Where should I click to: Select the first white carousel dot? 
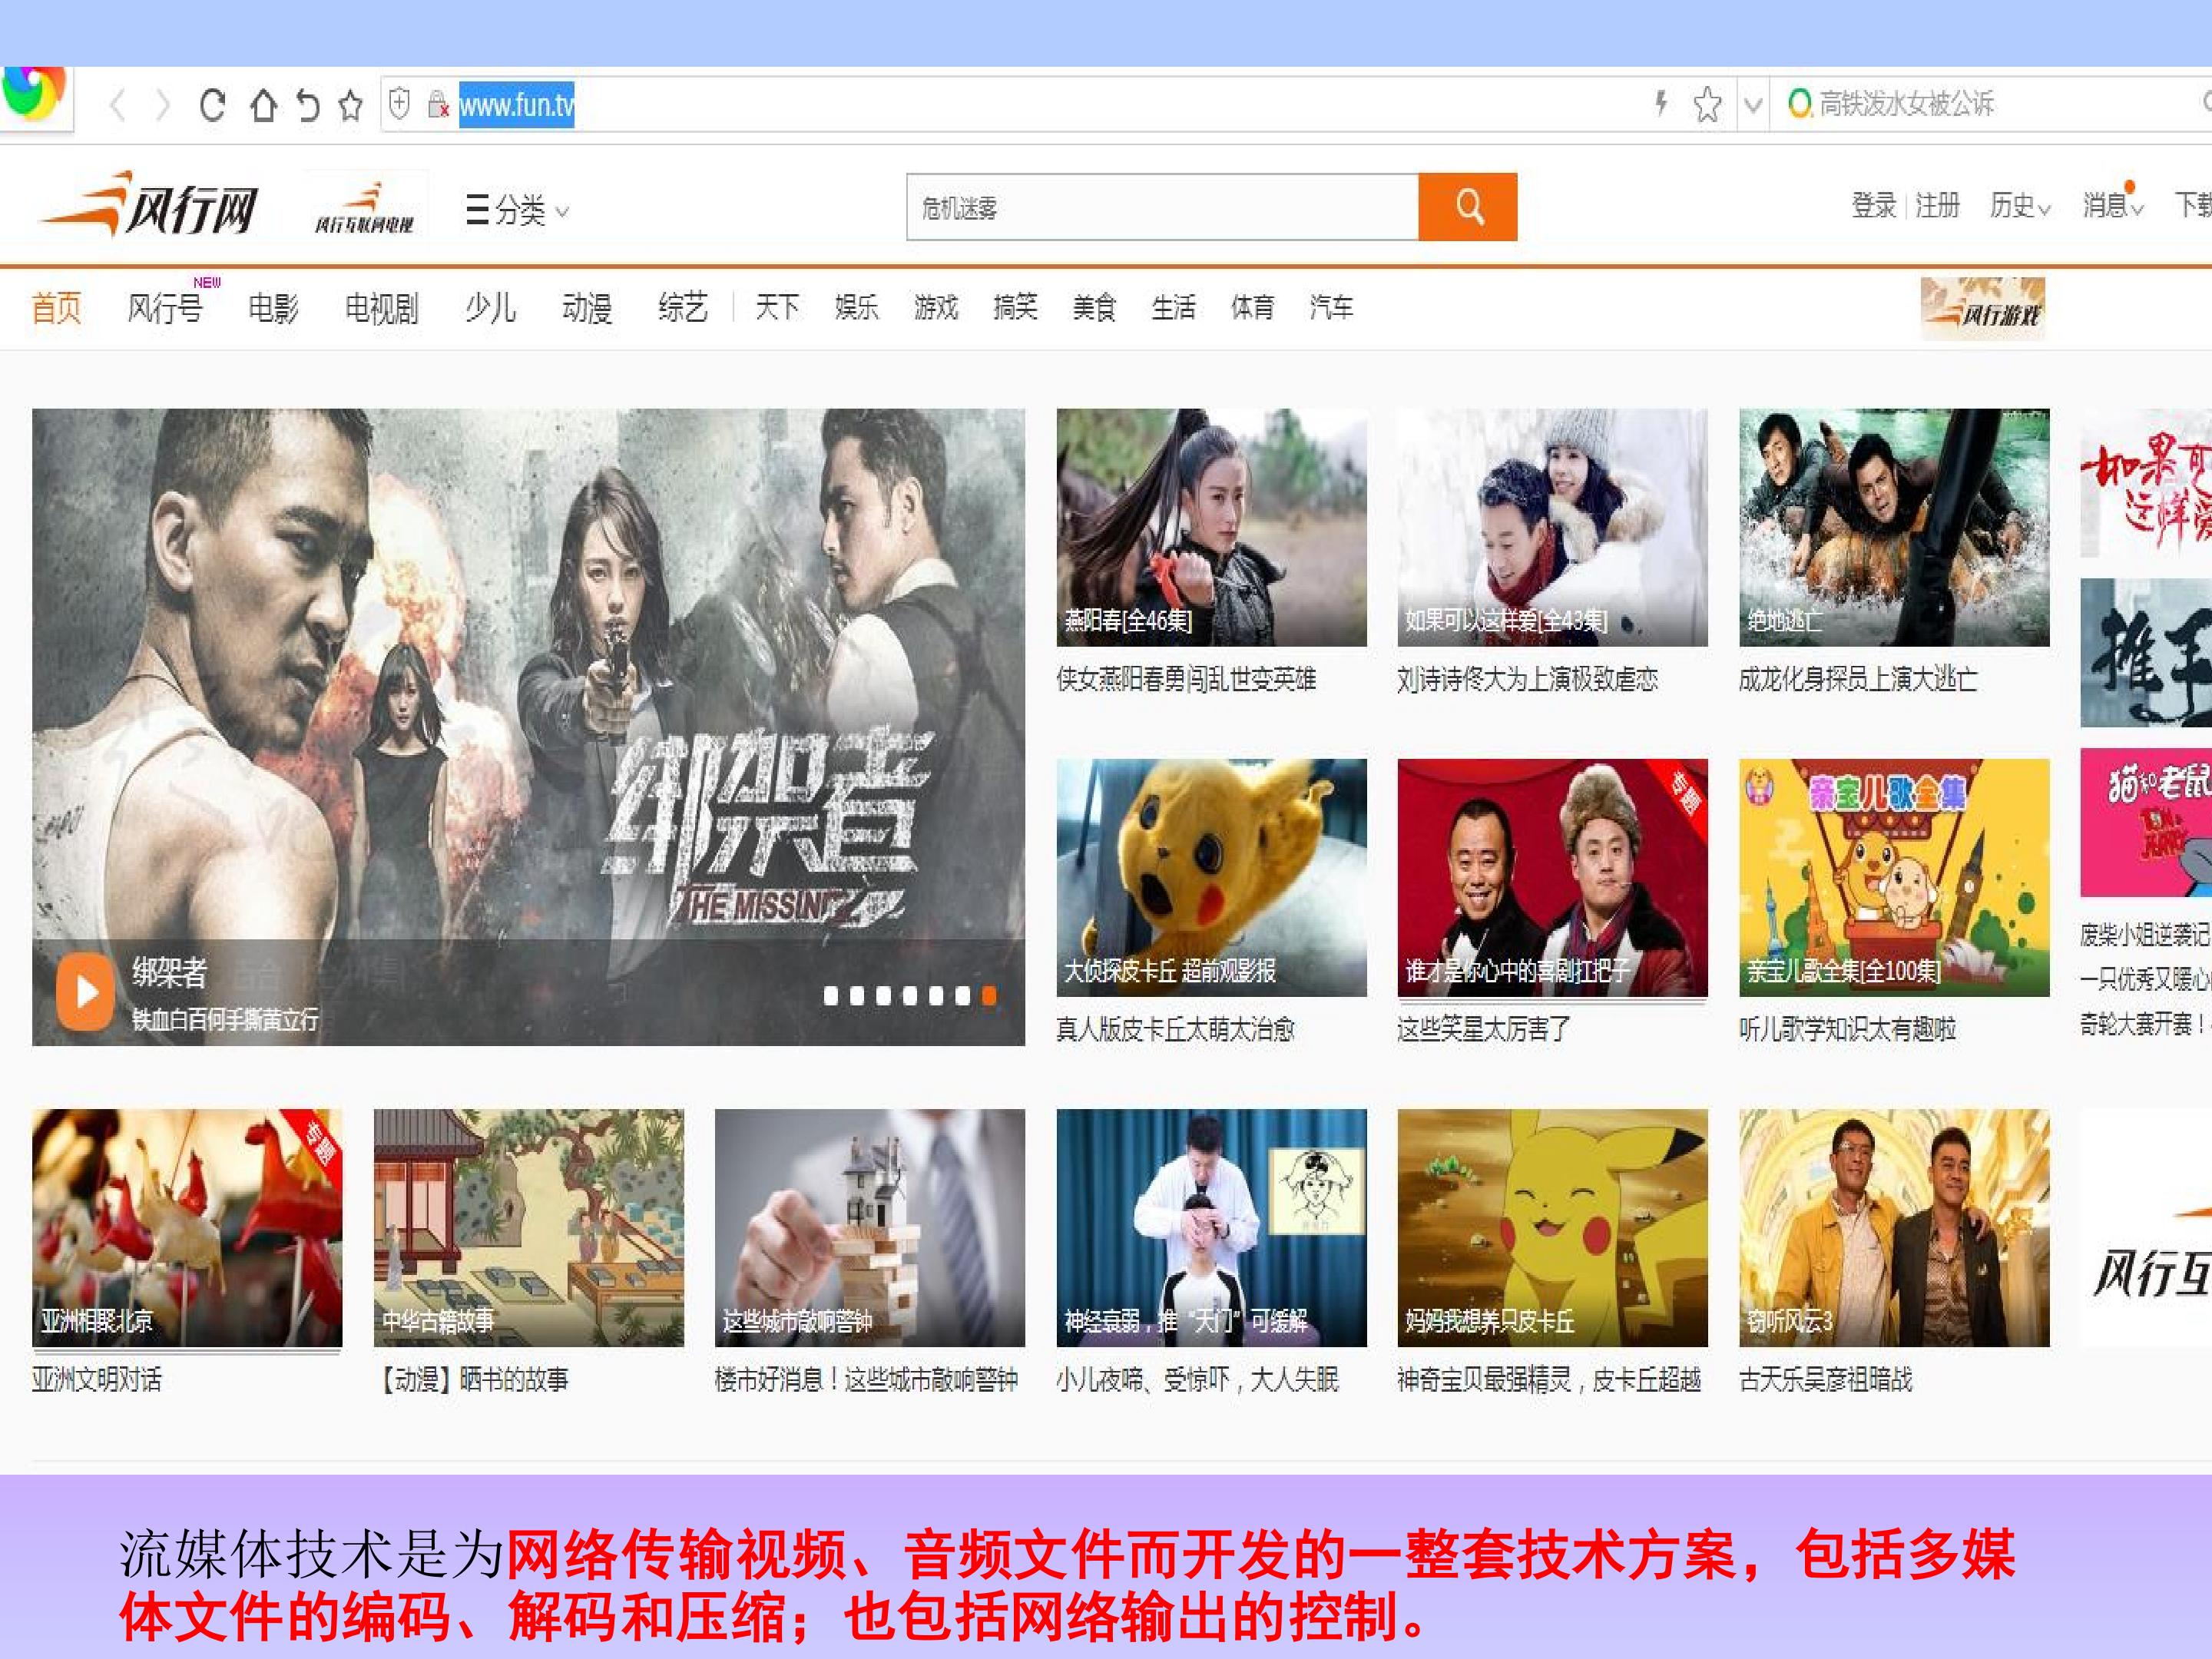[x=830, y=995]
